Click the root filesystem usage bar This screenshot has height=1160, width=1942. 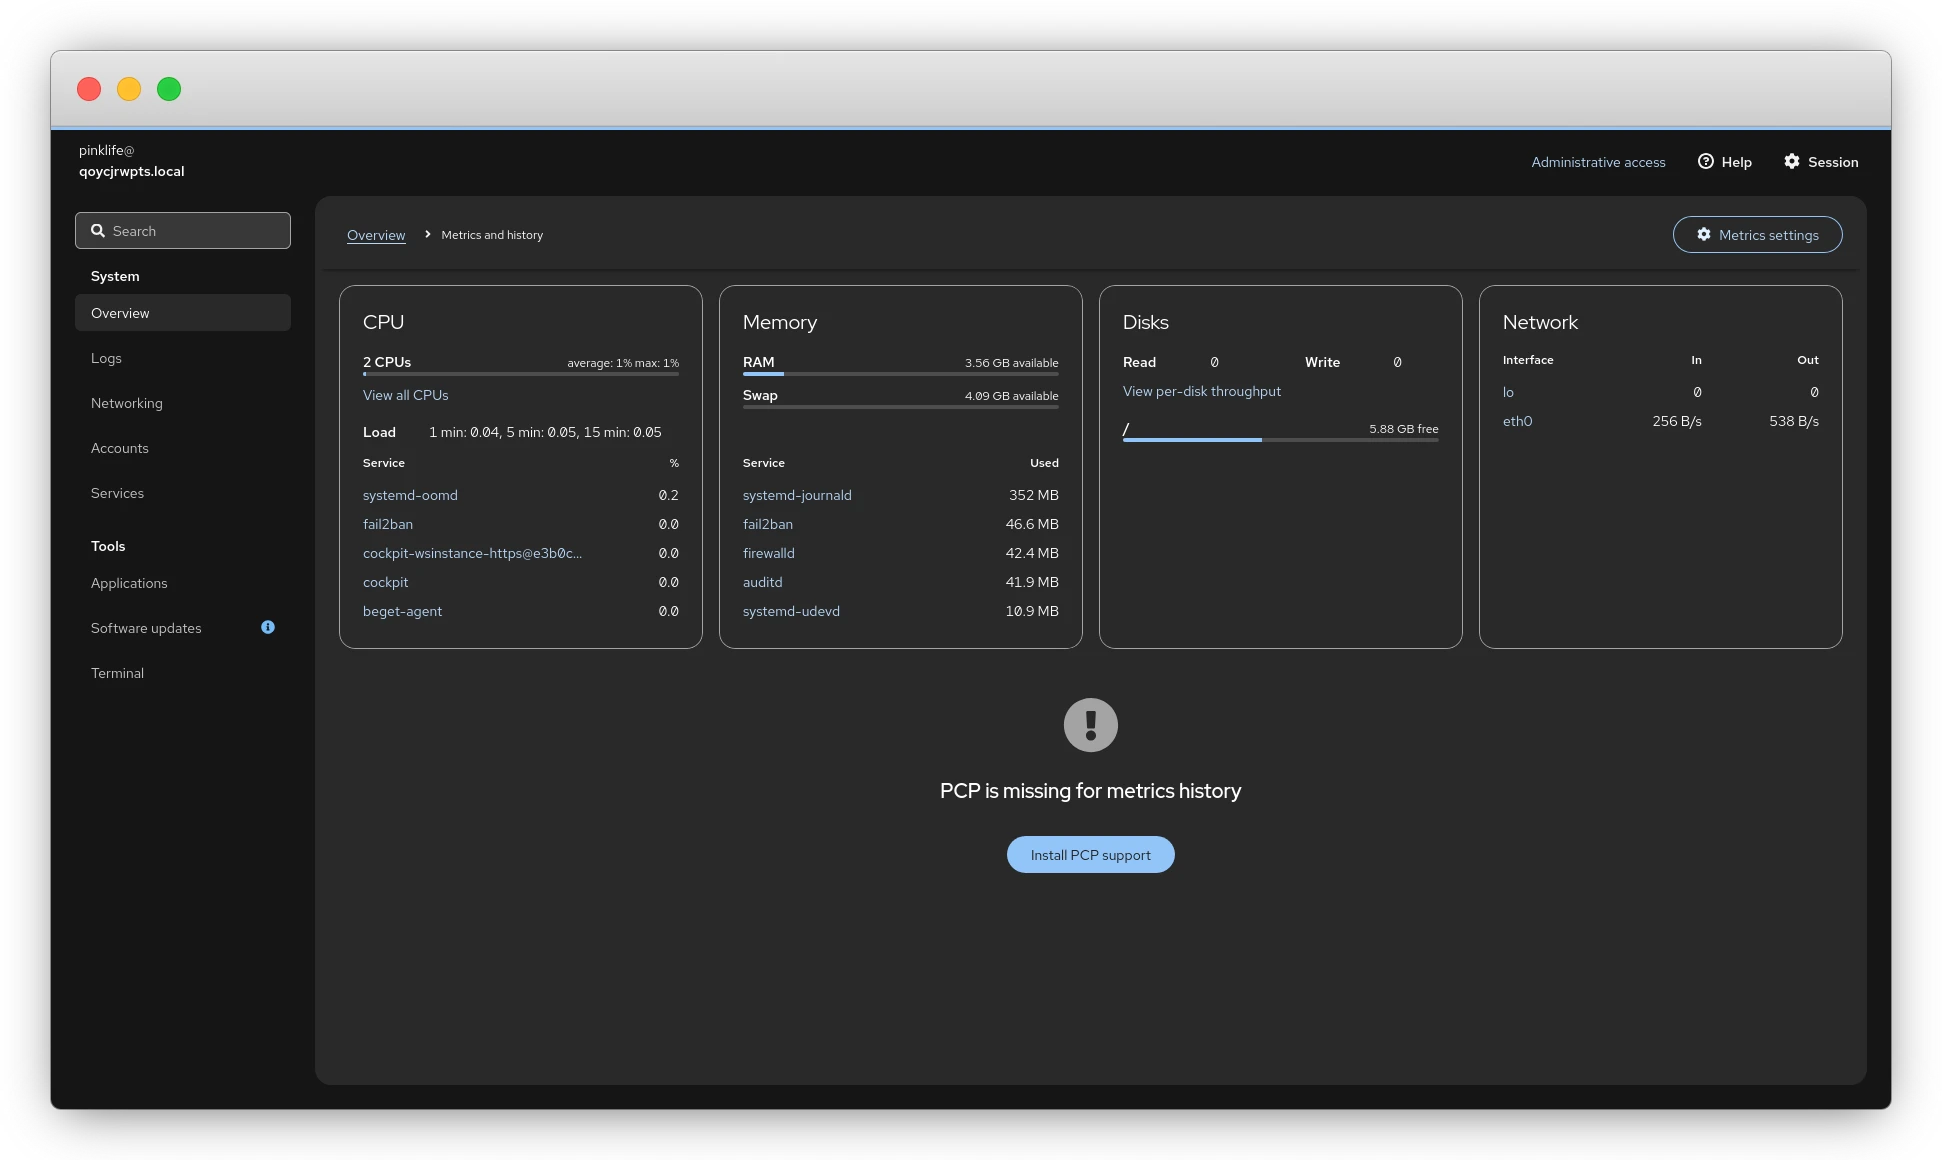point(1280,439)
